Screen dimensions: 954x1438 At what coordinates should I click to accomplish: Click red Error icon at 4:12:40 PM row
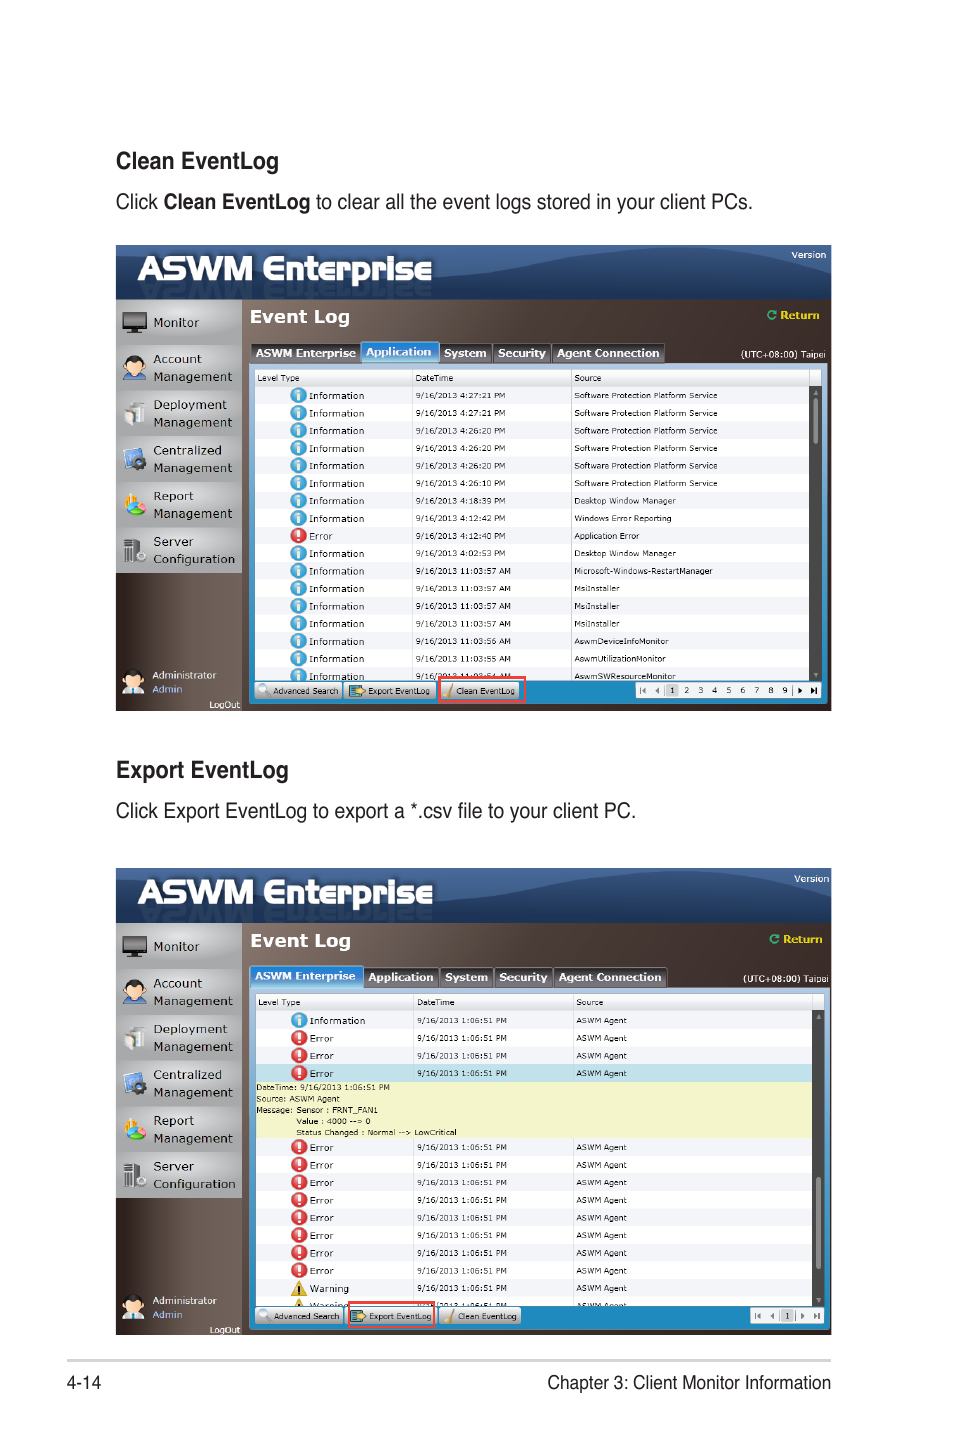[298, 536]
